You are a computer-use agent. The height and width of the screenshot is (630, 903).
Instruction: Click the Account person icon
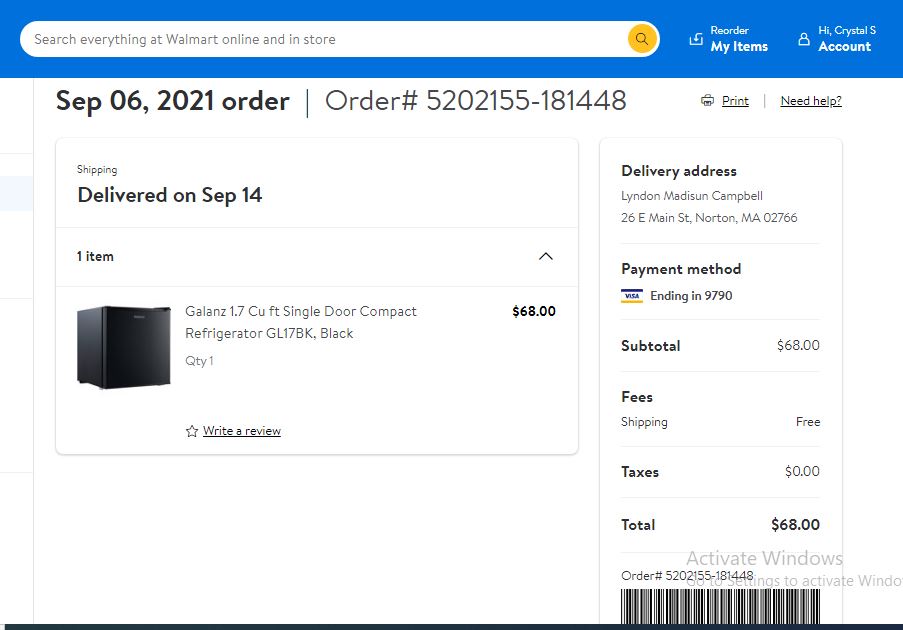coord(804,39)
